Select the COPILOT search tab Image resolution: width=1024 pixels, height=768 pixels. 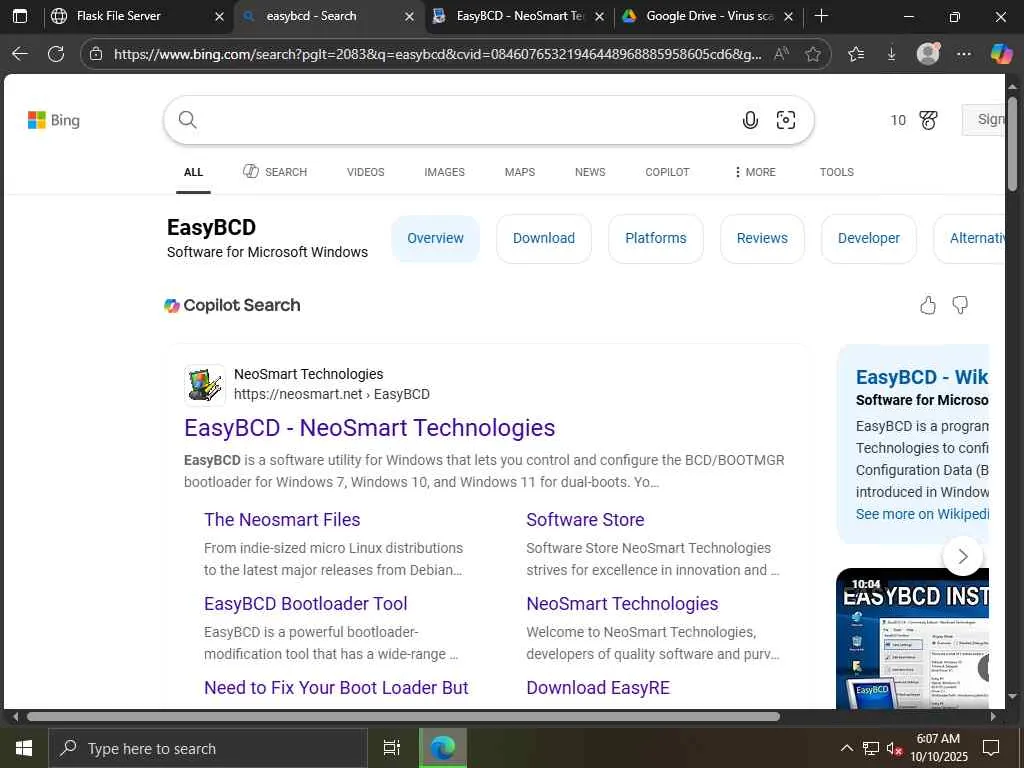667,172
